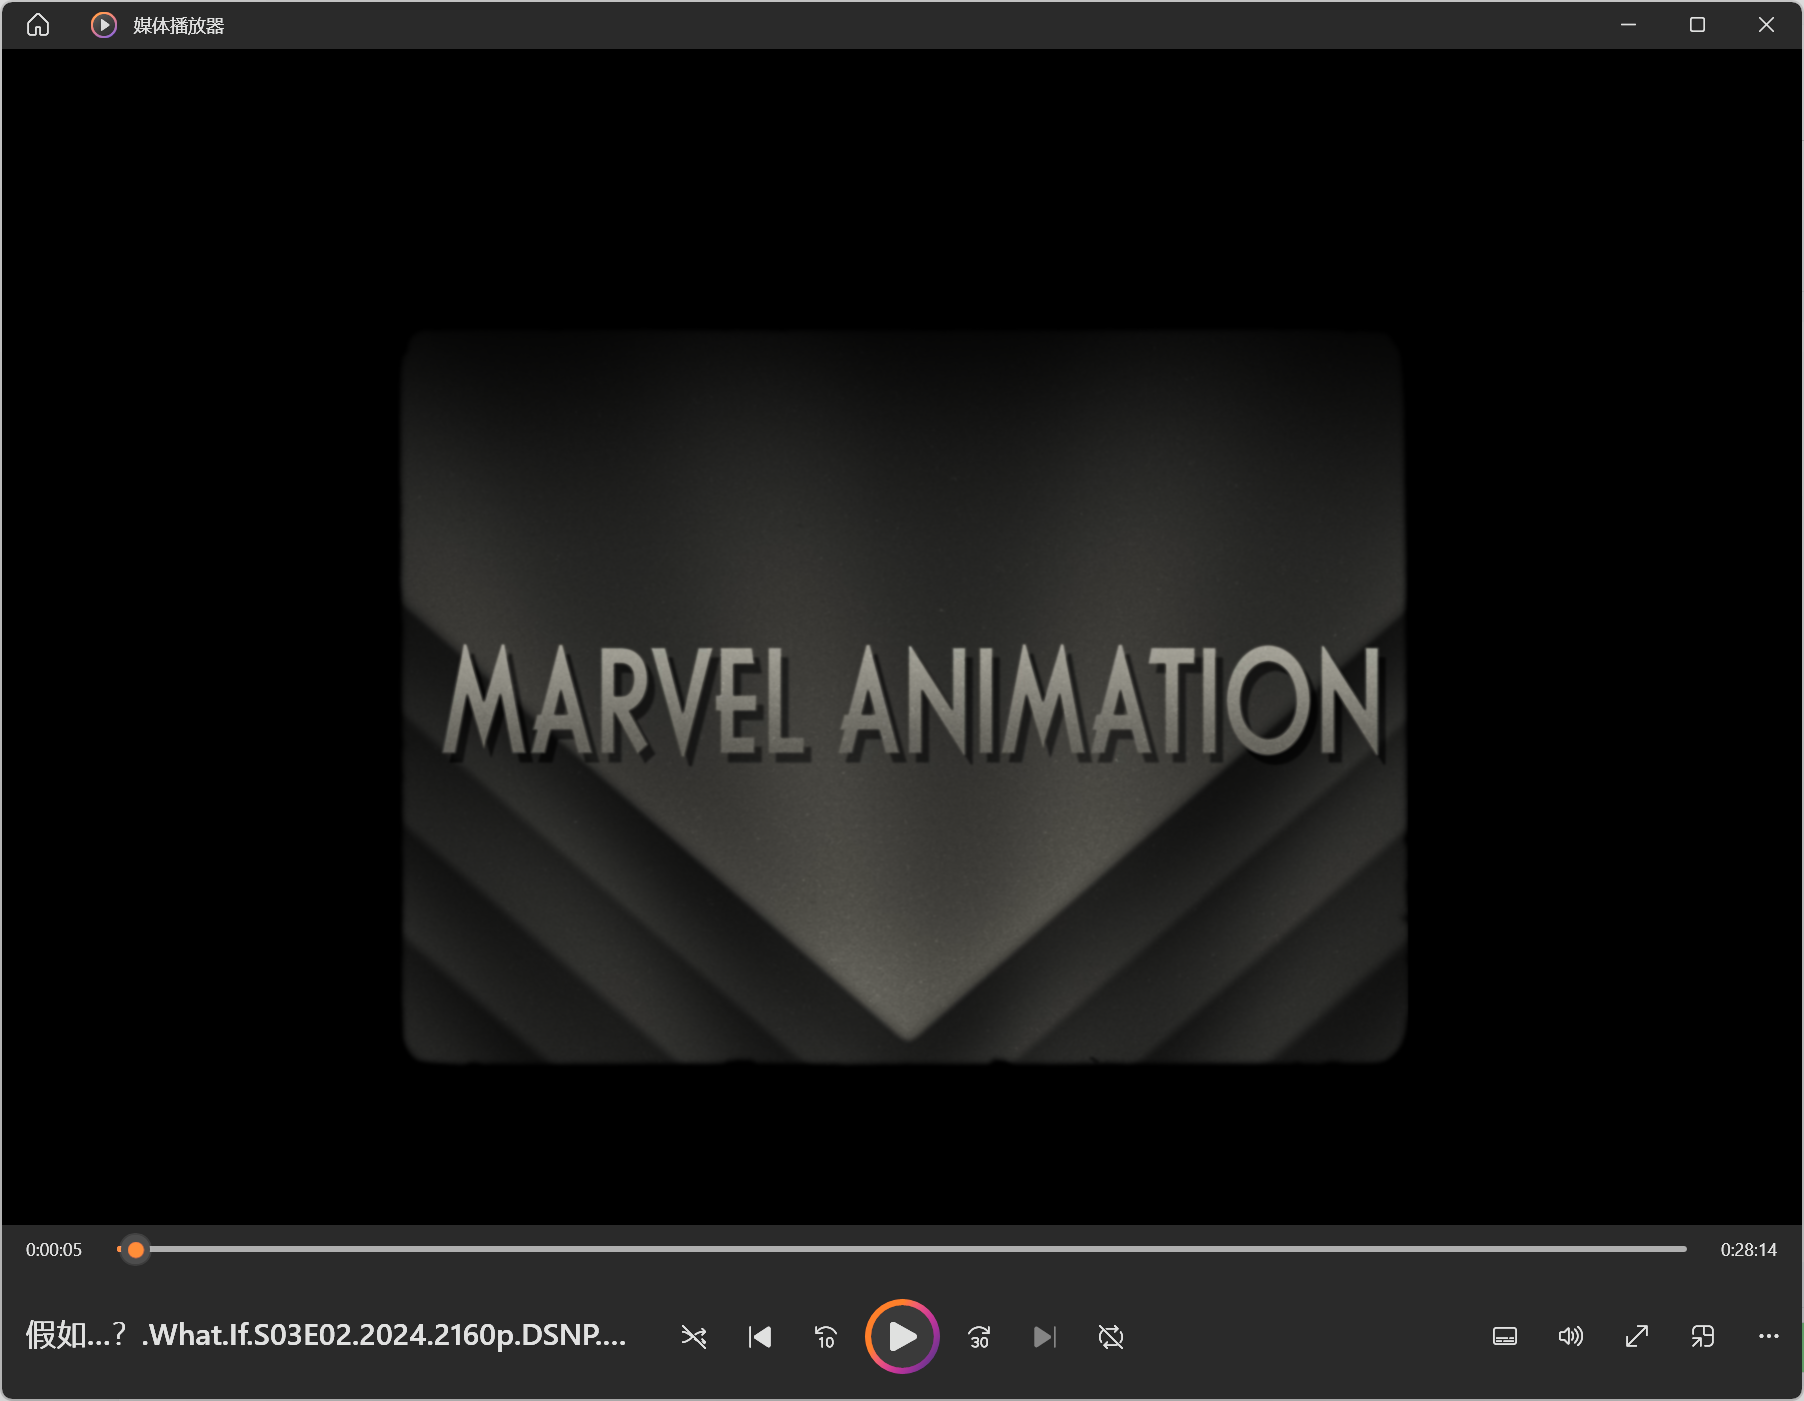Jump to the next track
Screen dimensions: 1804x1401
1045,1337
